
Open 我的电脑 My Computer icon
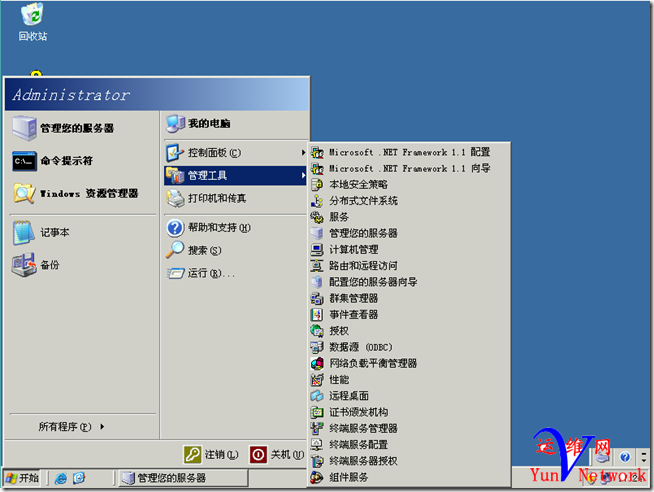(175, 123)
